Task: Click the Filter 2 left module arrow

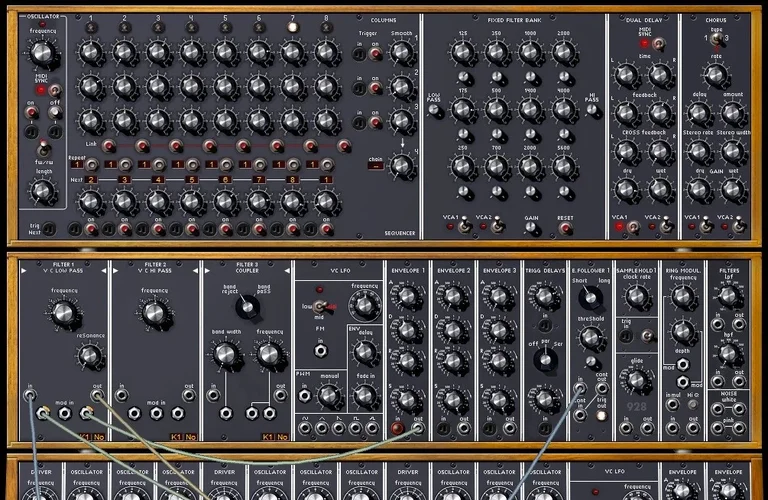Action: click(116, 270)
